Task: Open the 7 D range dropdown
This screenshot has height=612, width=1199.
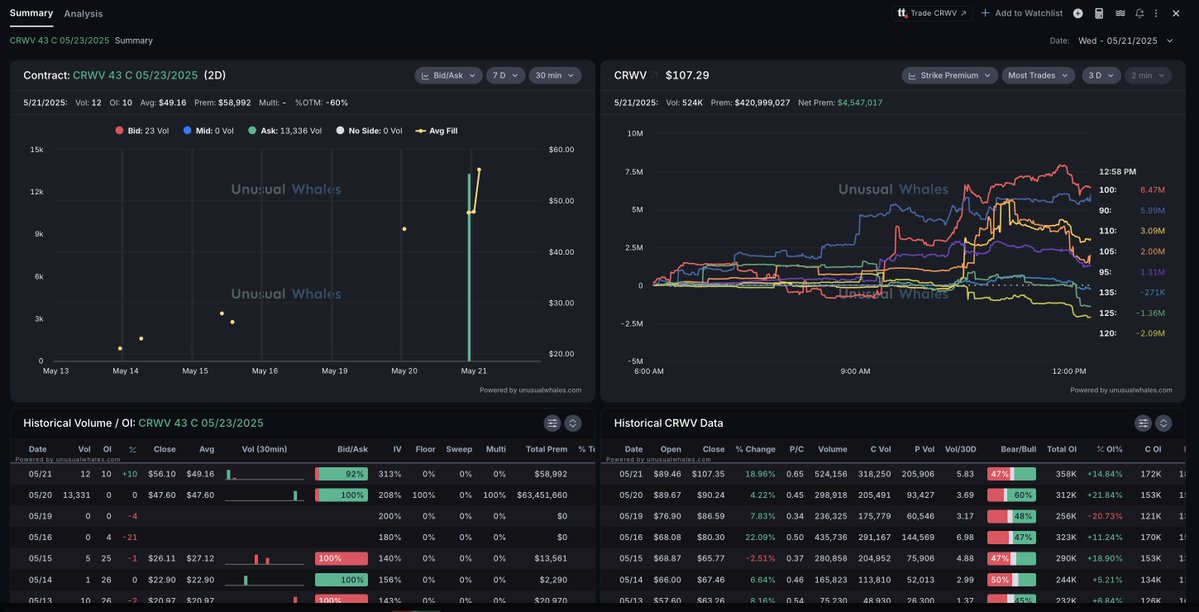Action: click(505, 75)
